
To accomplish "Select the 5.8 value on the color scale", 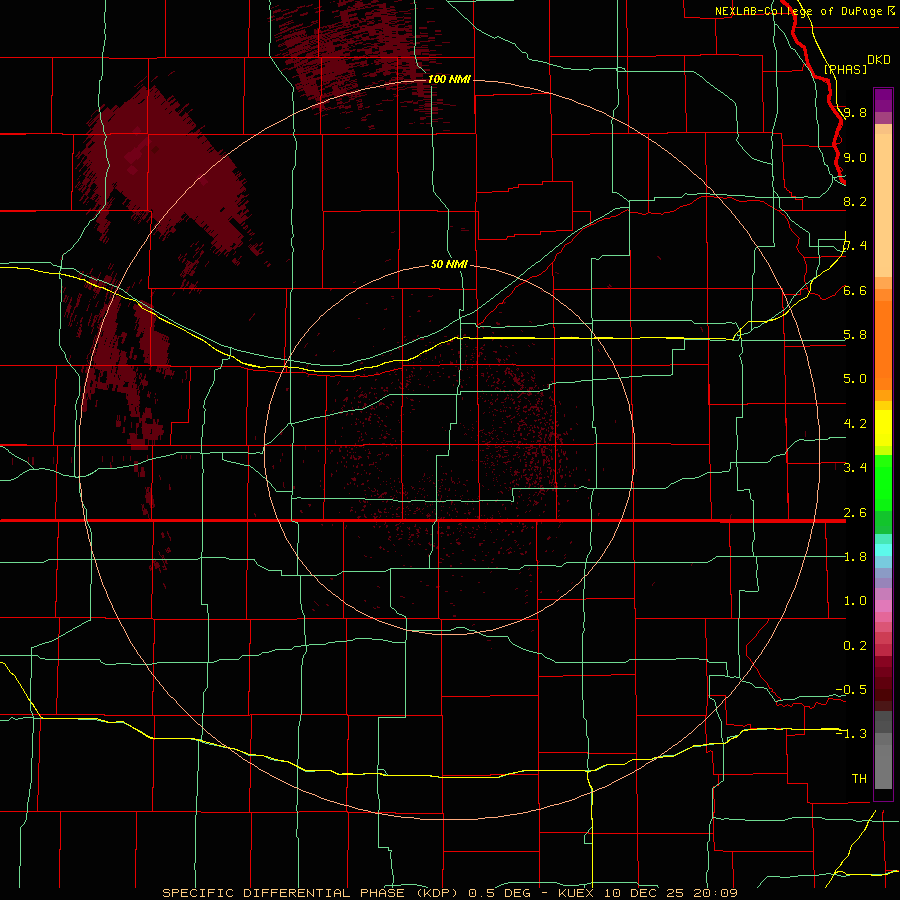I will click(x=855, y=335).
